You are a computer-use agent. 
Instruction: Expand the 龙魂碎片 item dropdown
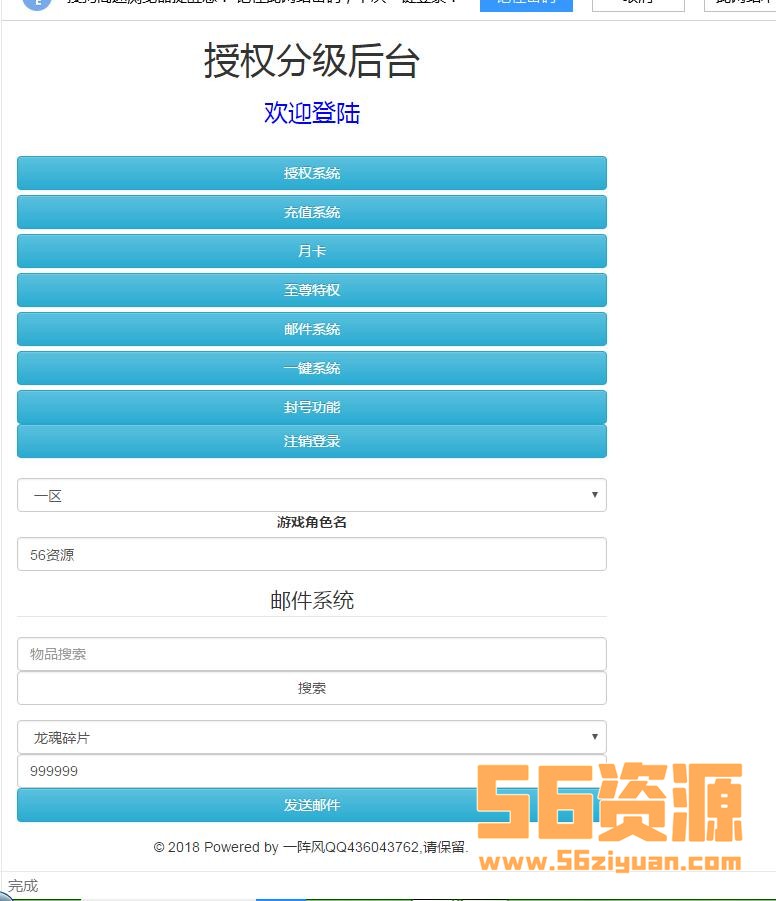coord(311,738)
